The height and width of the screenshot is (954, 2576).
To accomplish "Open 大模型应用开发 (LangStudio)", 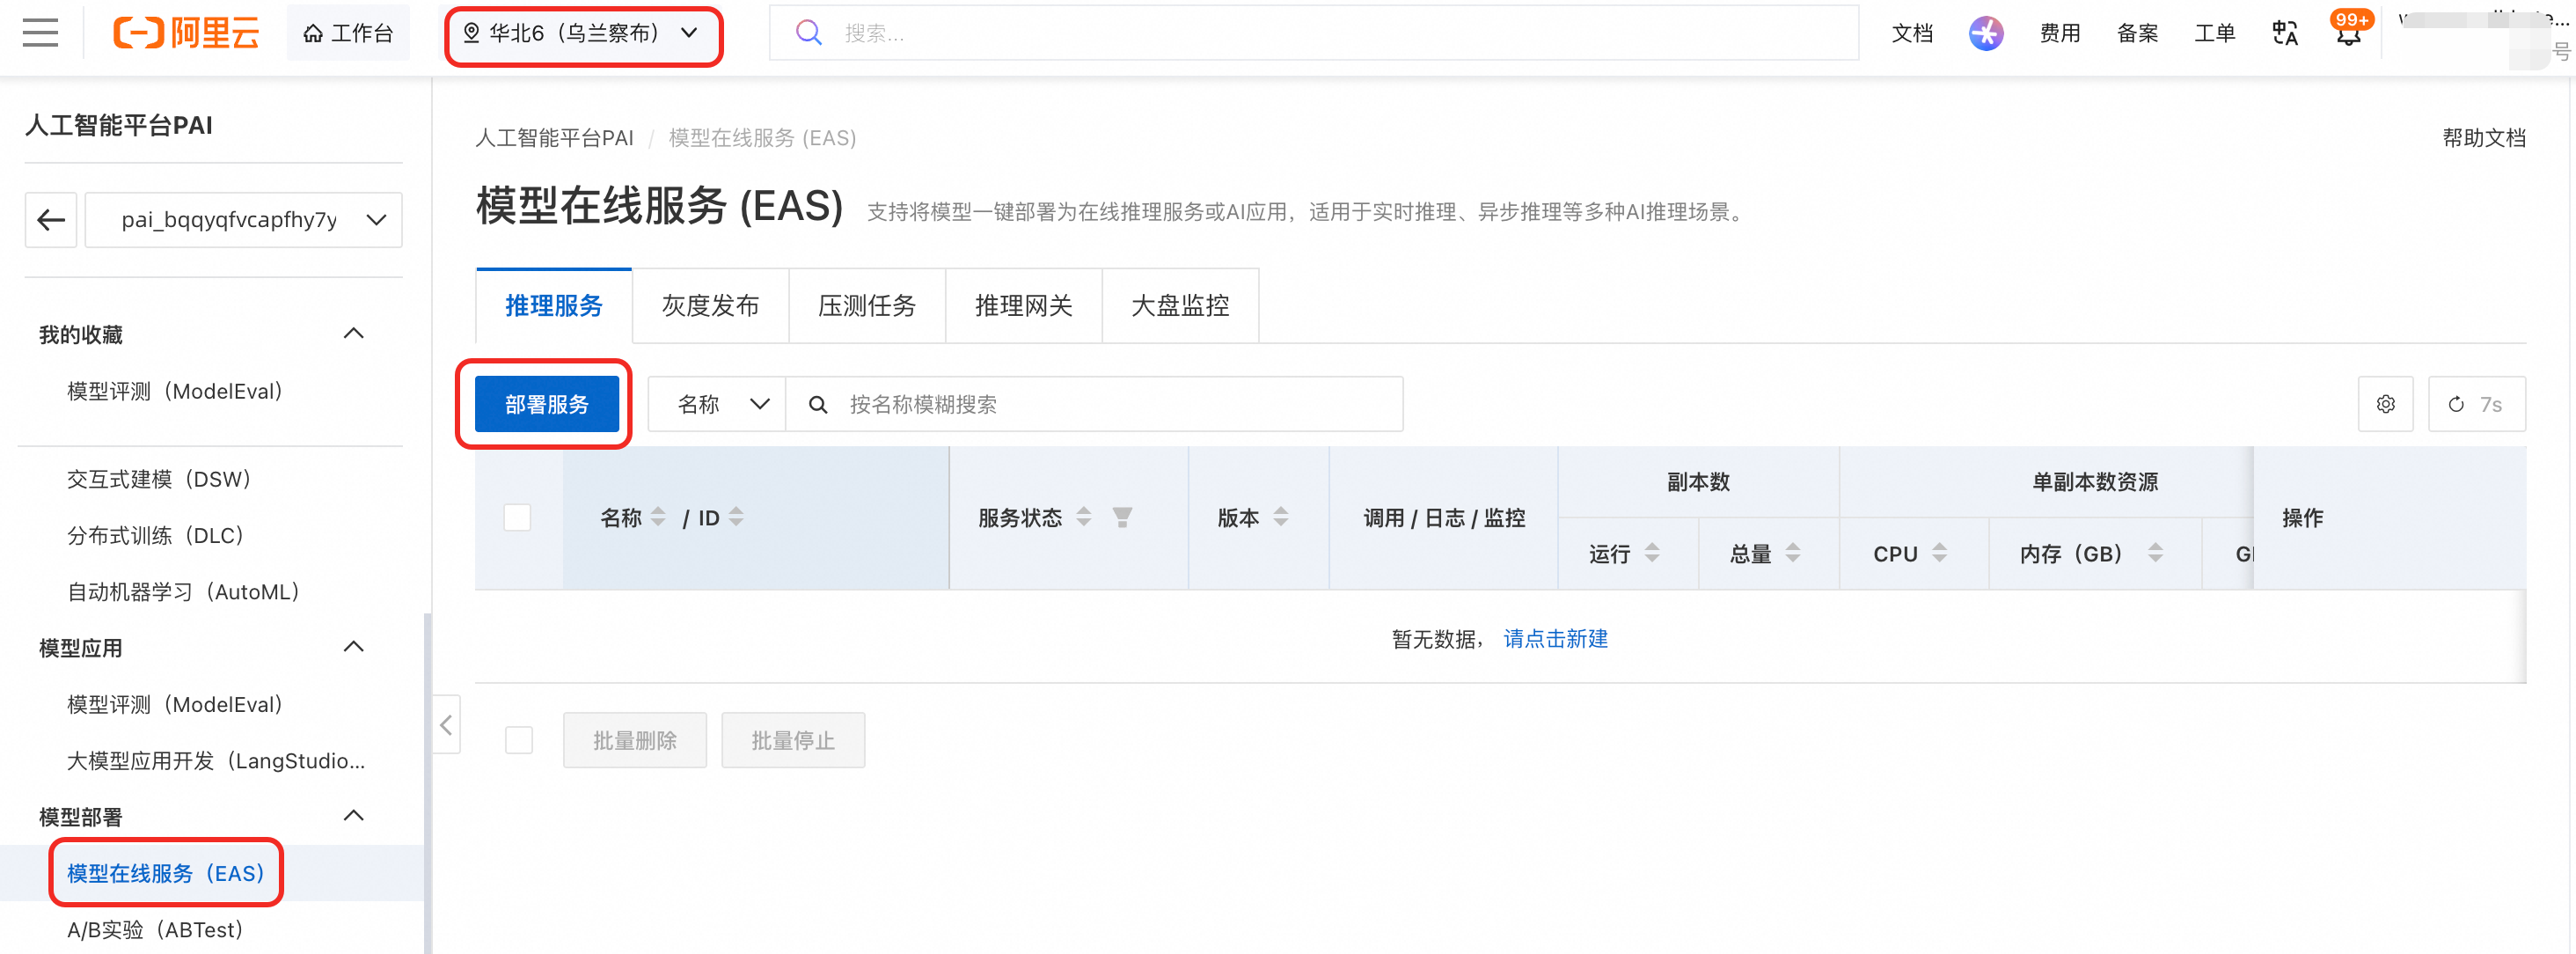I will point(216,760).
